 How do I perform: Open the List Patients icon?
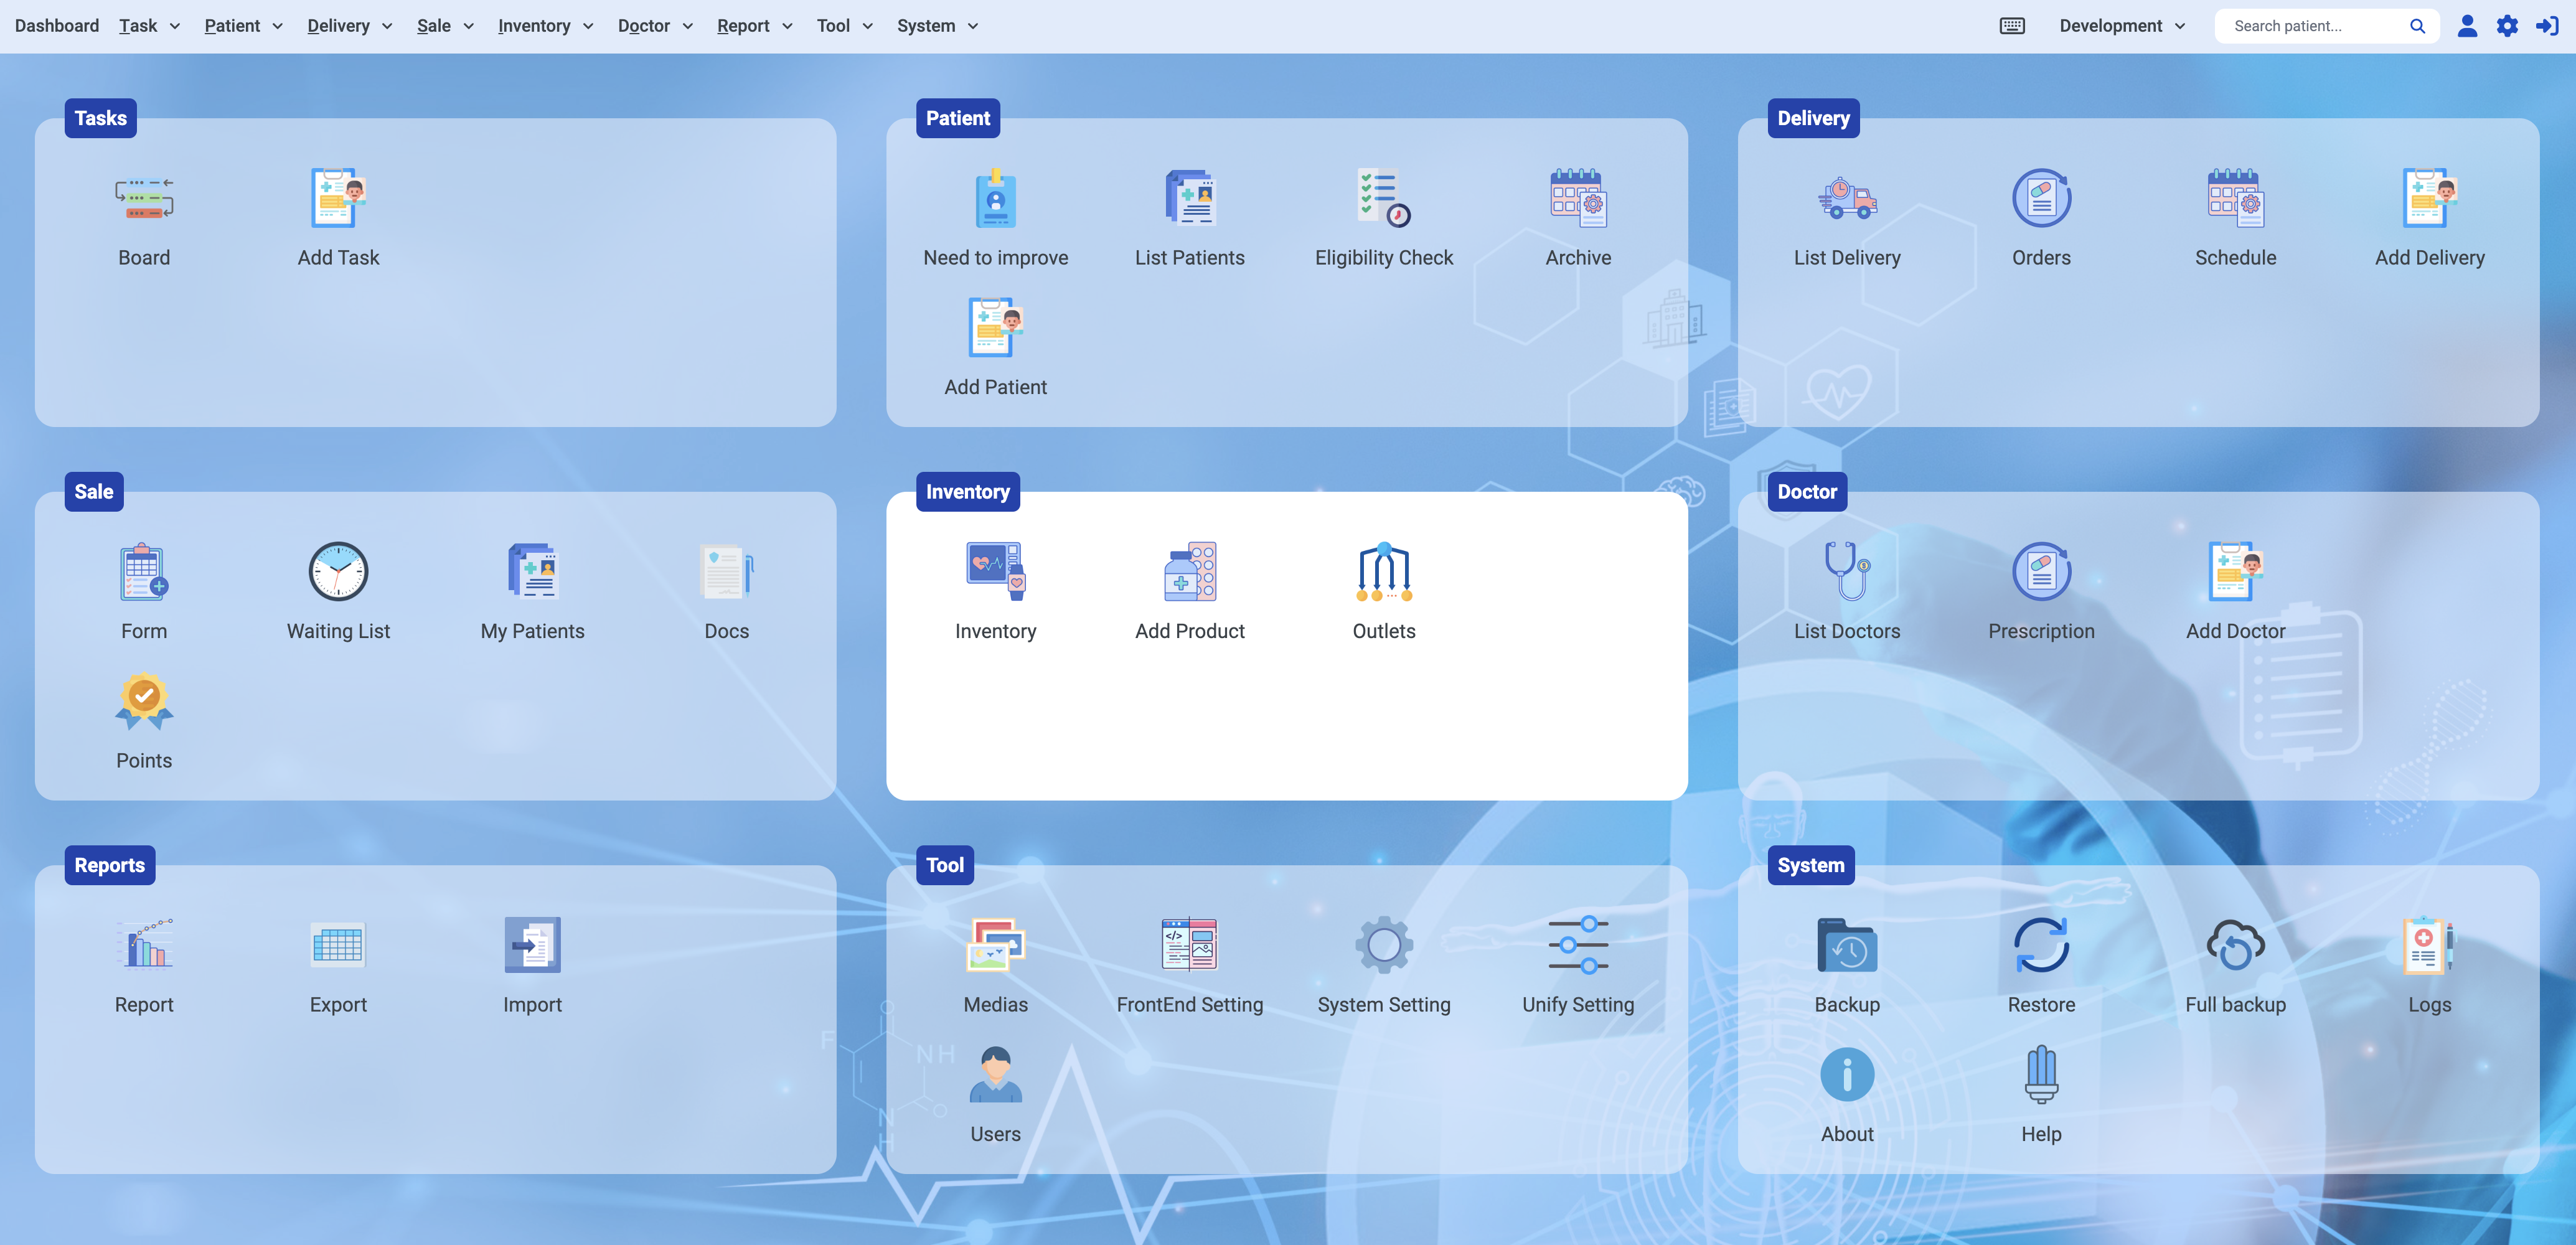pos(1190,198)
